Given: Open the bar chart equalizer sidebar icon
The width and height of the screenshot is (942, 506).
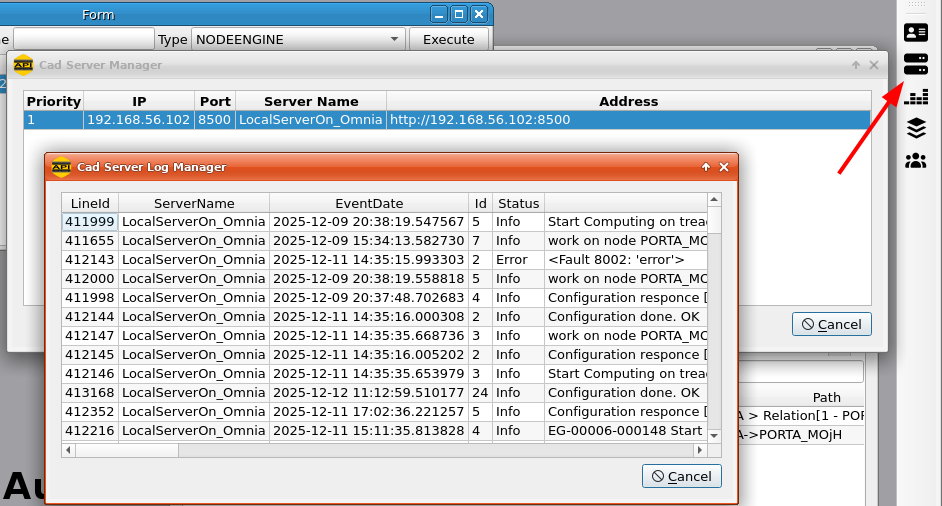Looking at the screenshot, I should [x=915, y=97].
